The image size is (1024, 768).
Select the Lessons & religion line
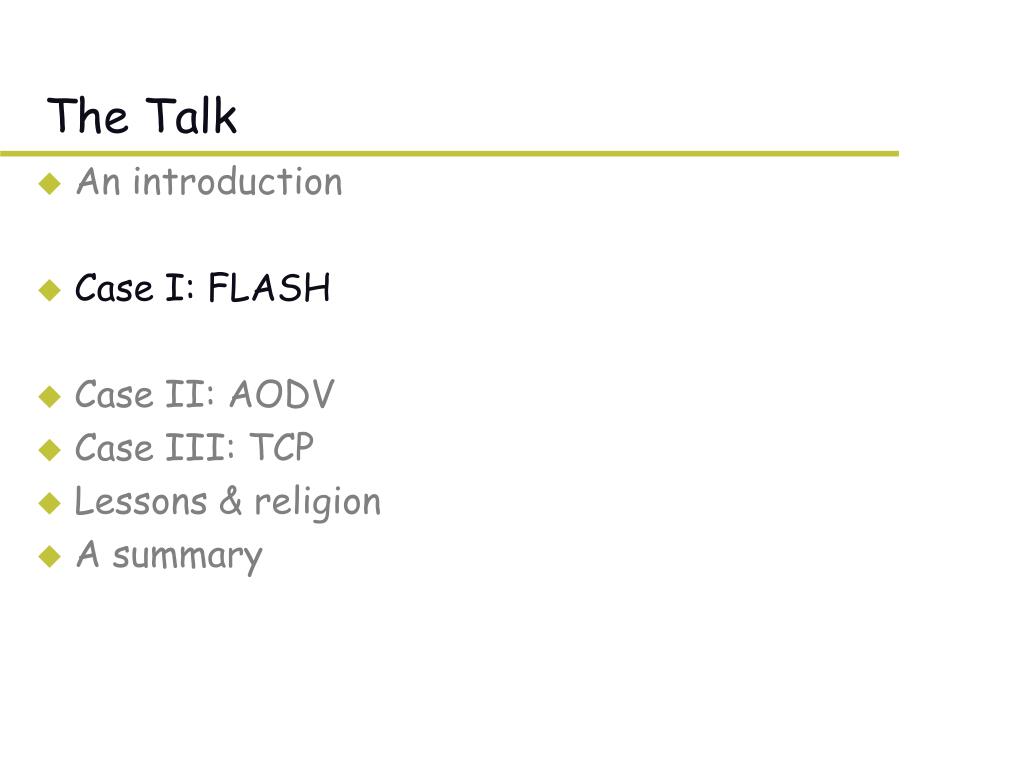(228, 502)
